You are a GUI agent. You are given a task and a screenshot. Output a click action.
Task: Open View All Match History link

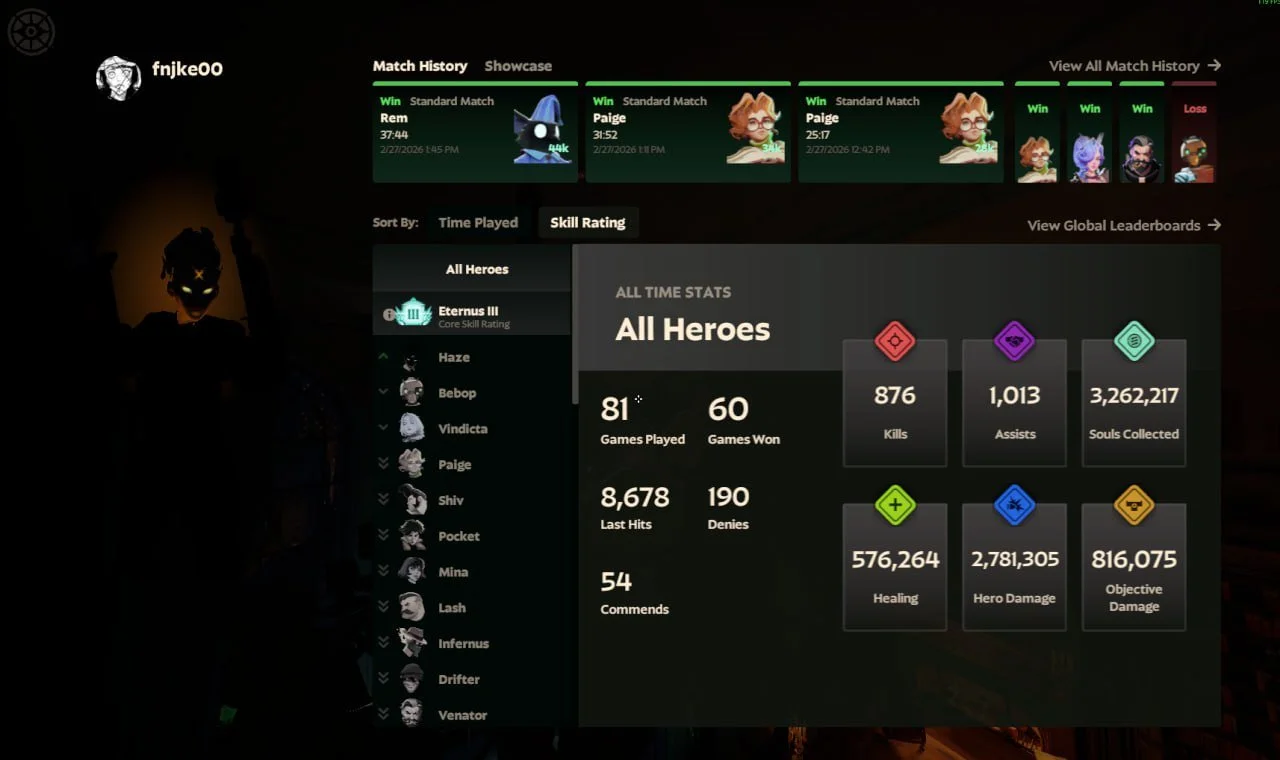(x=1135, y=66)
